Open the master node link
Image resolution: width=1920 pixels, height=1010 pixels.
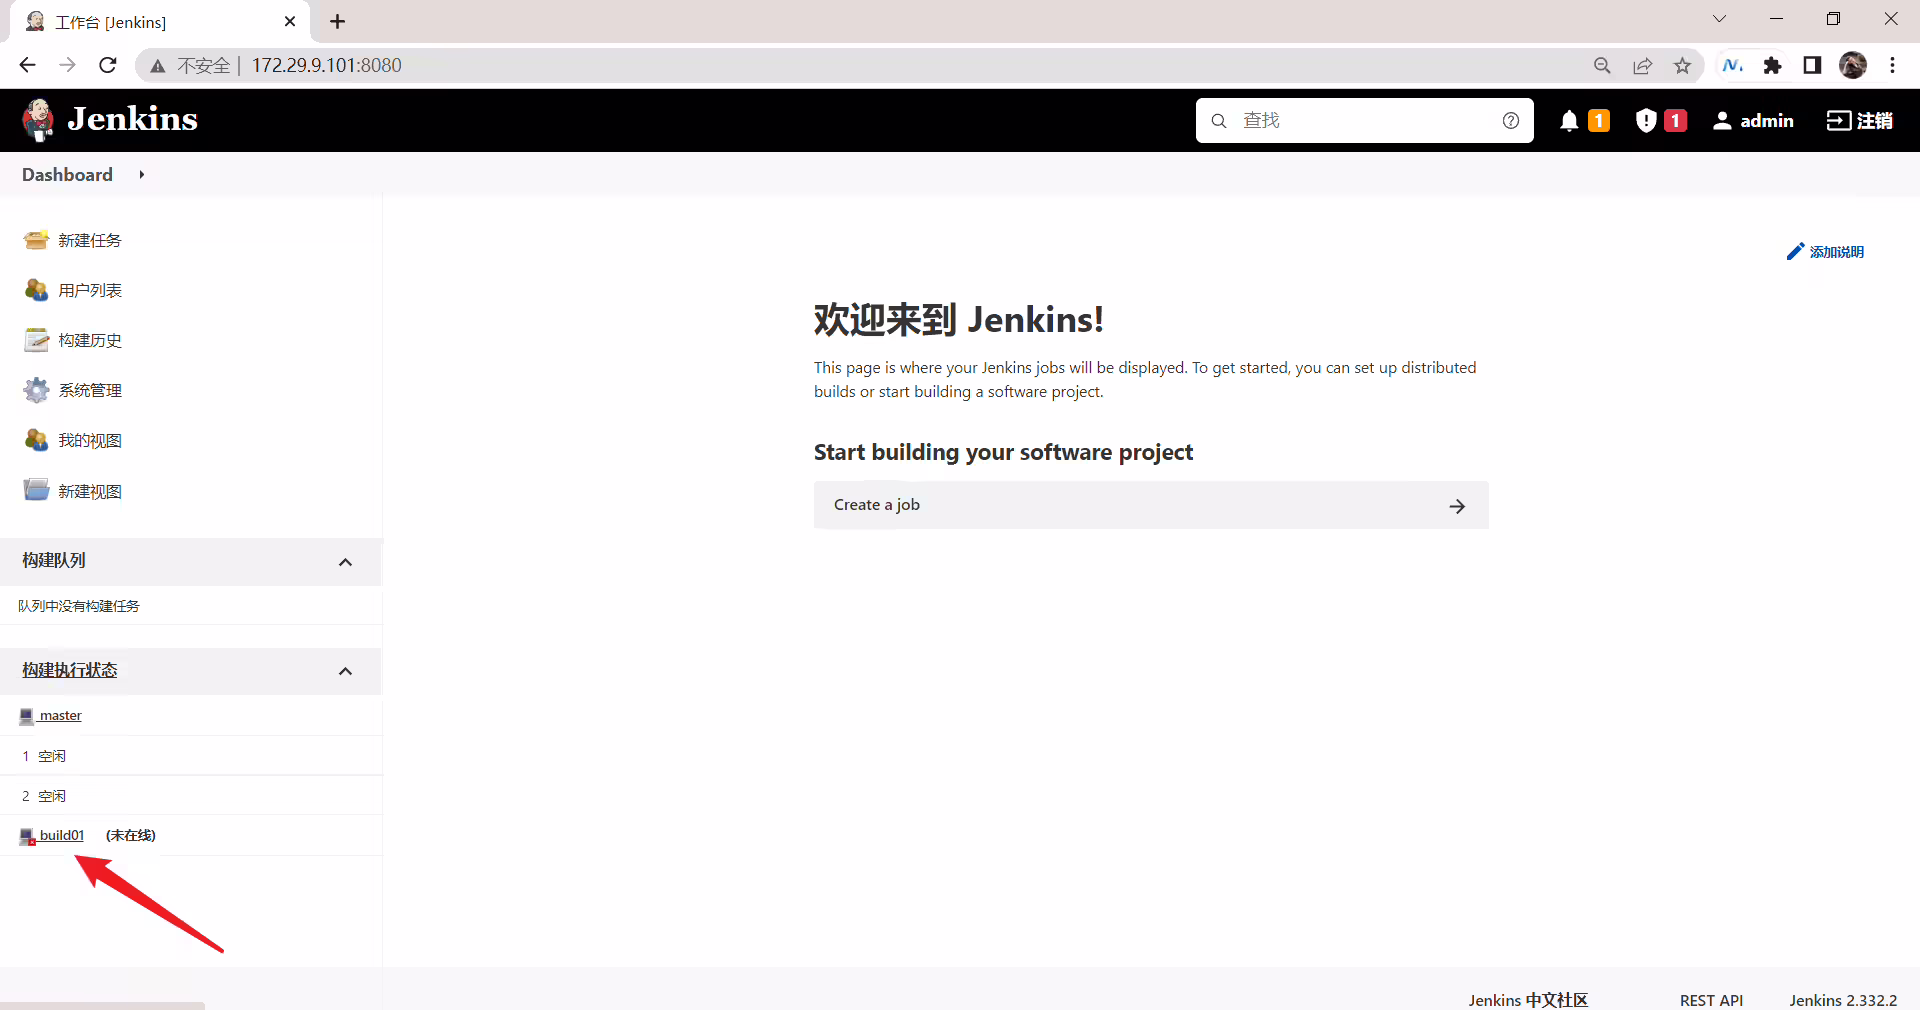pos(60,715)
